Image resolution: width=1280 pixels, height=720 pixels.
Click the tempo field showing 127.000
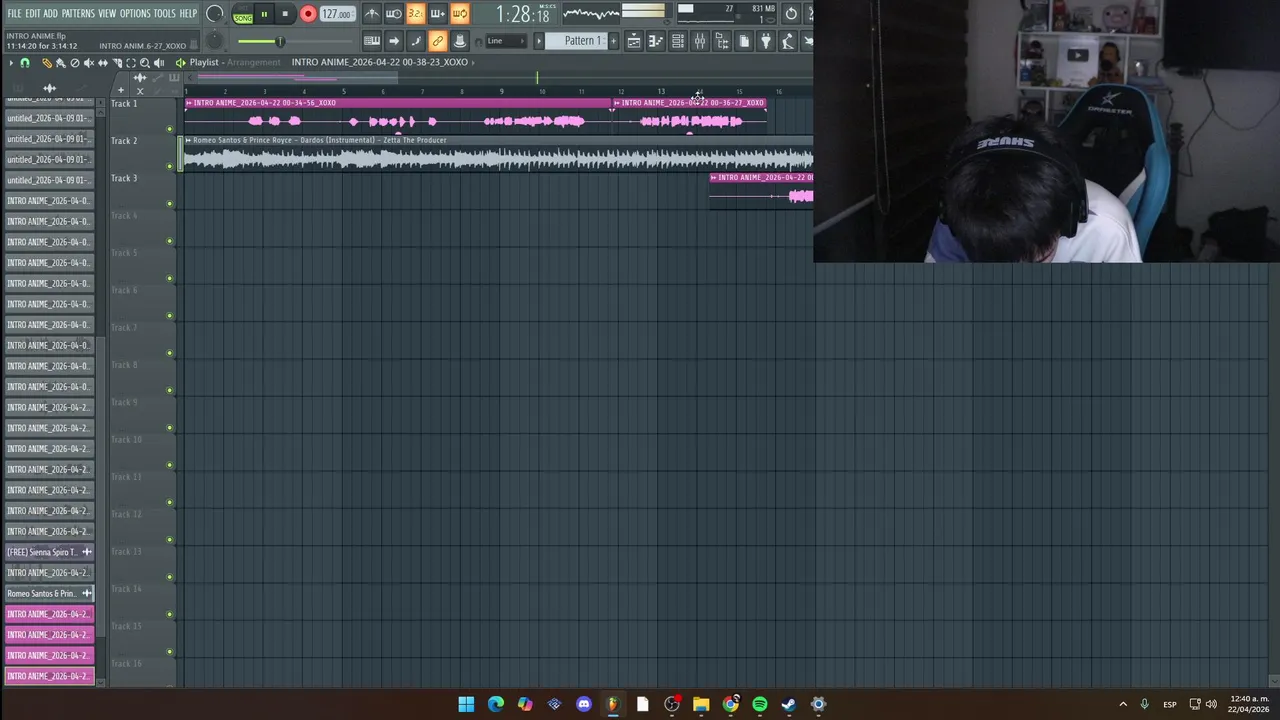[337, 14]
